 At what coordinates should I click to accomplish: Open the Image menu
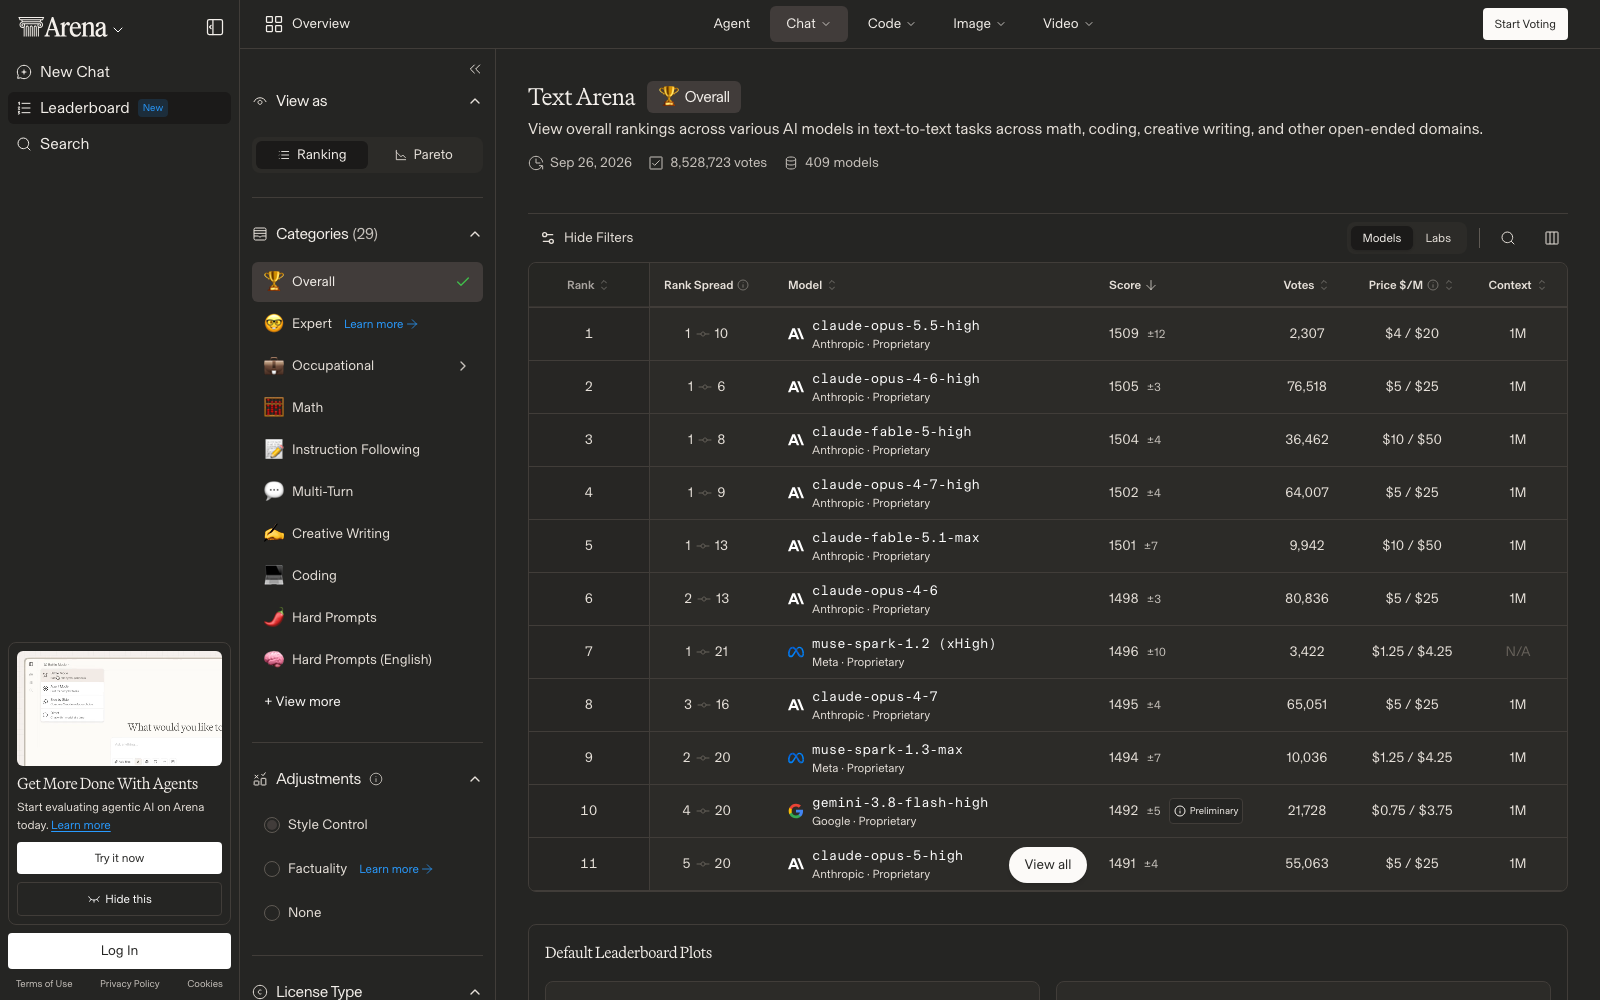pyautogui.click(x=979, y=24)
